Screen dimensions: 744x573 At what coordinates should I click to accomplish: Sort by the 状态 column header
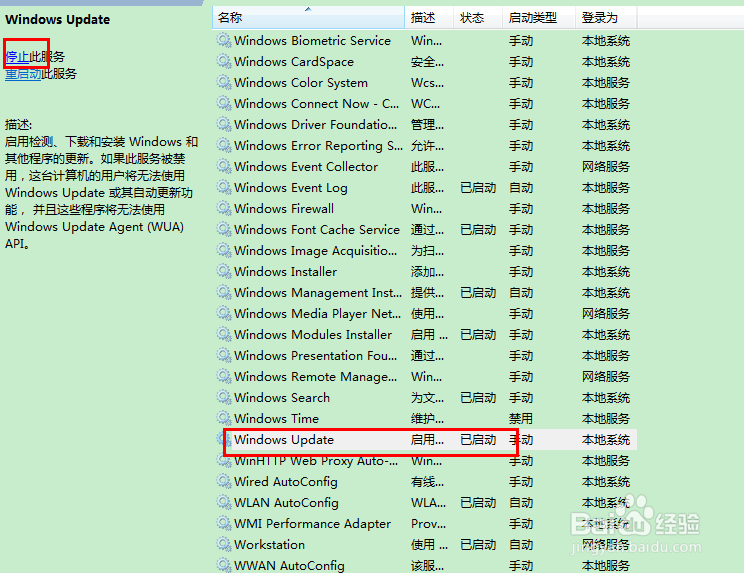(478, 18)
